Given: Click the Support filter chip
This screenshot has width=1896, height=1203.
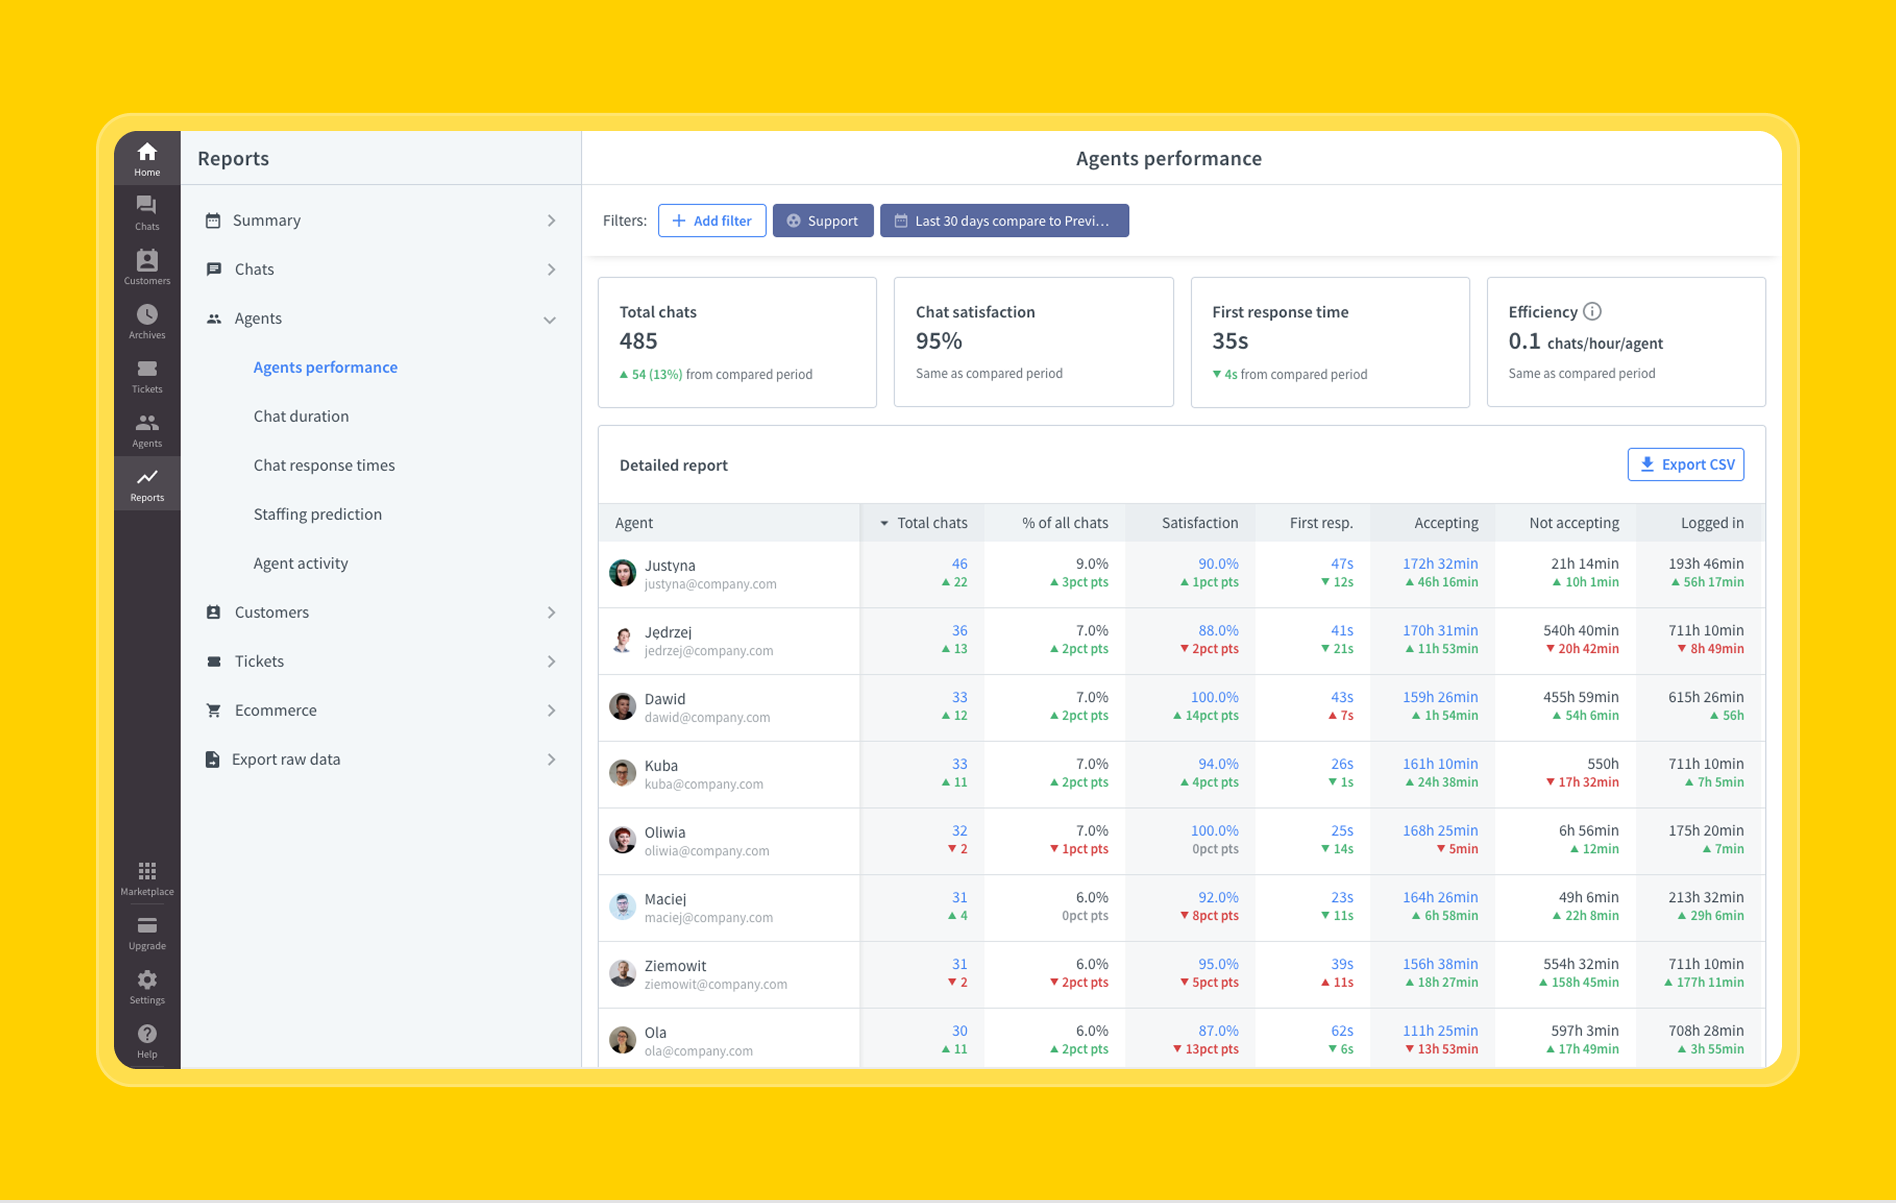Looking at the screenshot, I should (x=822, y=221).
